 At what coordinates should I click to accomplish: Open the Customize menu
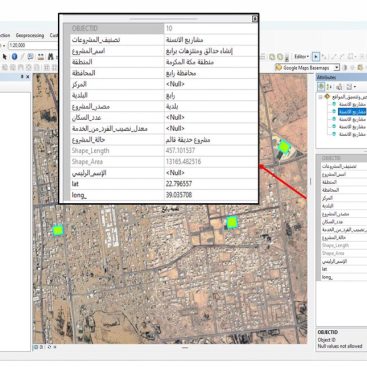point(54,35)
